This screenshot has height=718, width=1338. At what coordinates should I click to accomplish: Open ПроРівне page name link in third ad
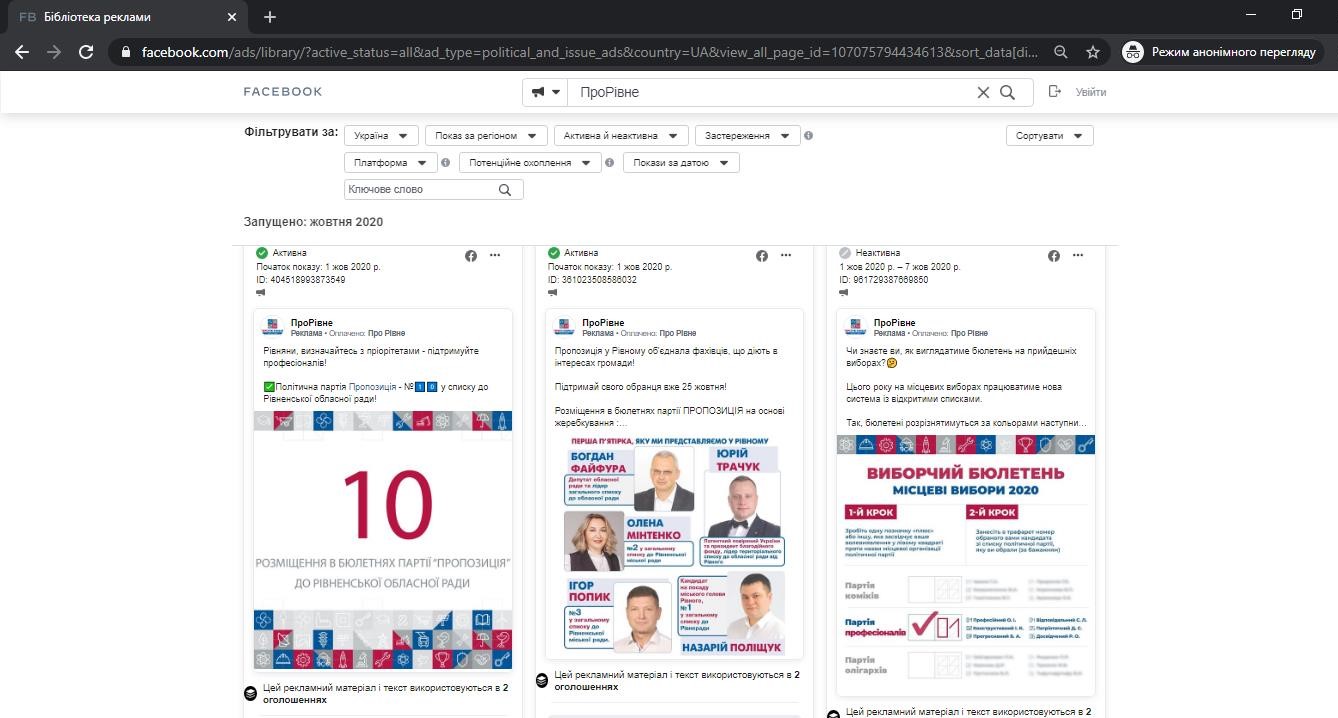point(895,322)
